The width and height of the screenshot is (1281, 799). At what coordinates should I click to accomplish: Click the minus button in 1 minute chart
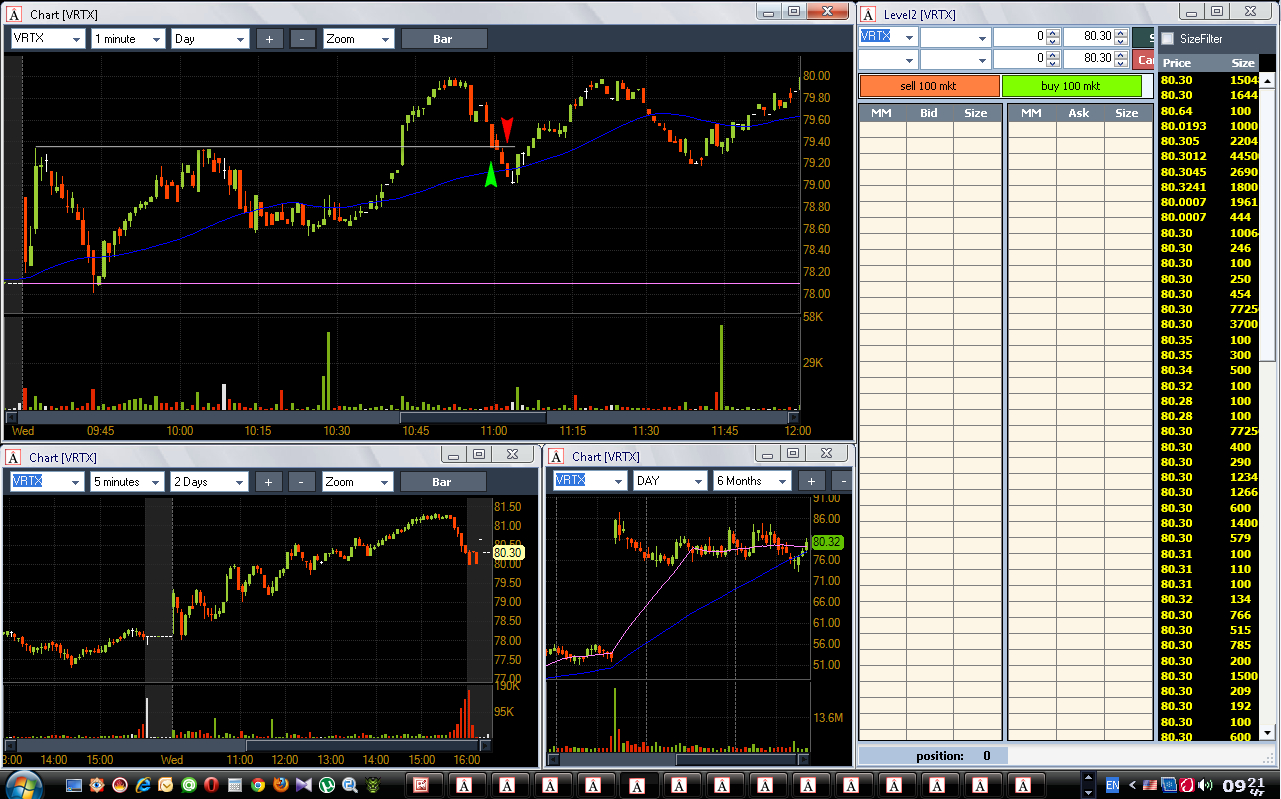click(x=303, y=39)
